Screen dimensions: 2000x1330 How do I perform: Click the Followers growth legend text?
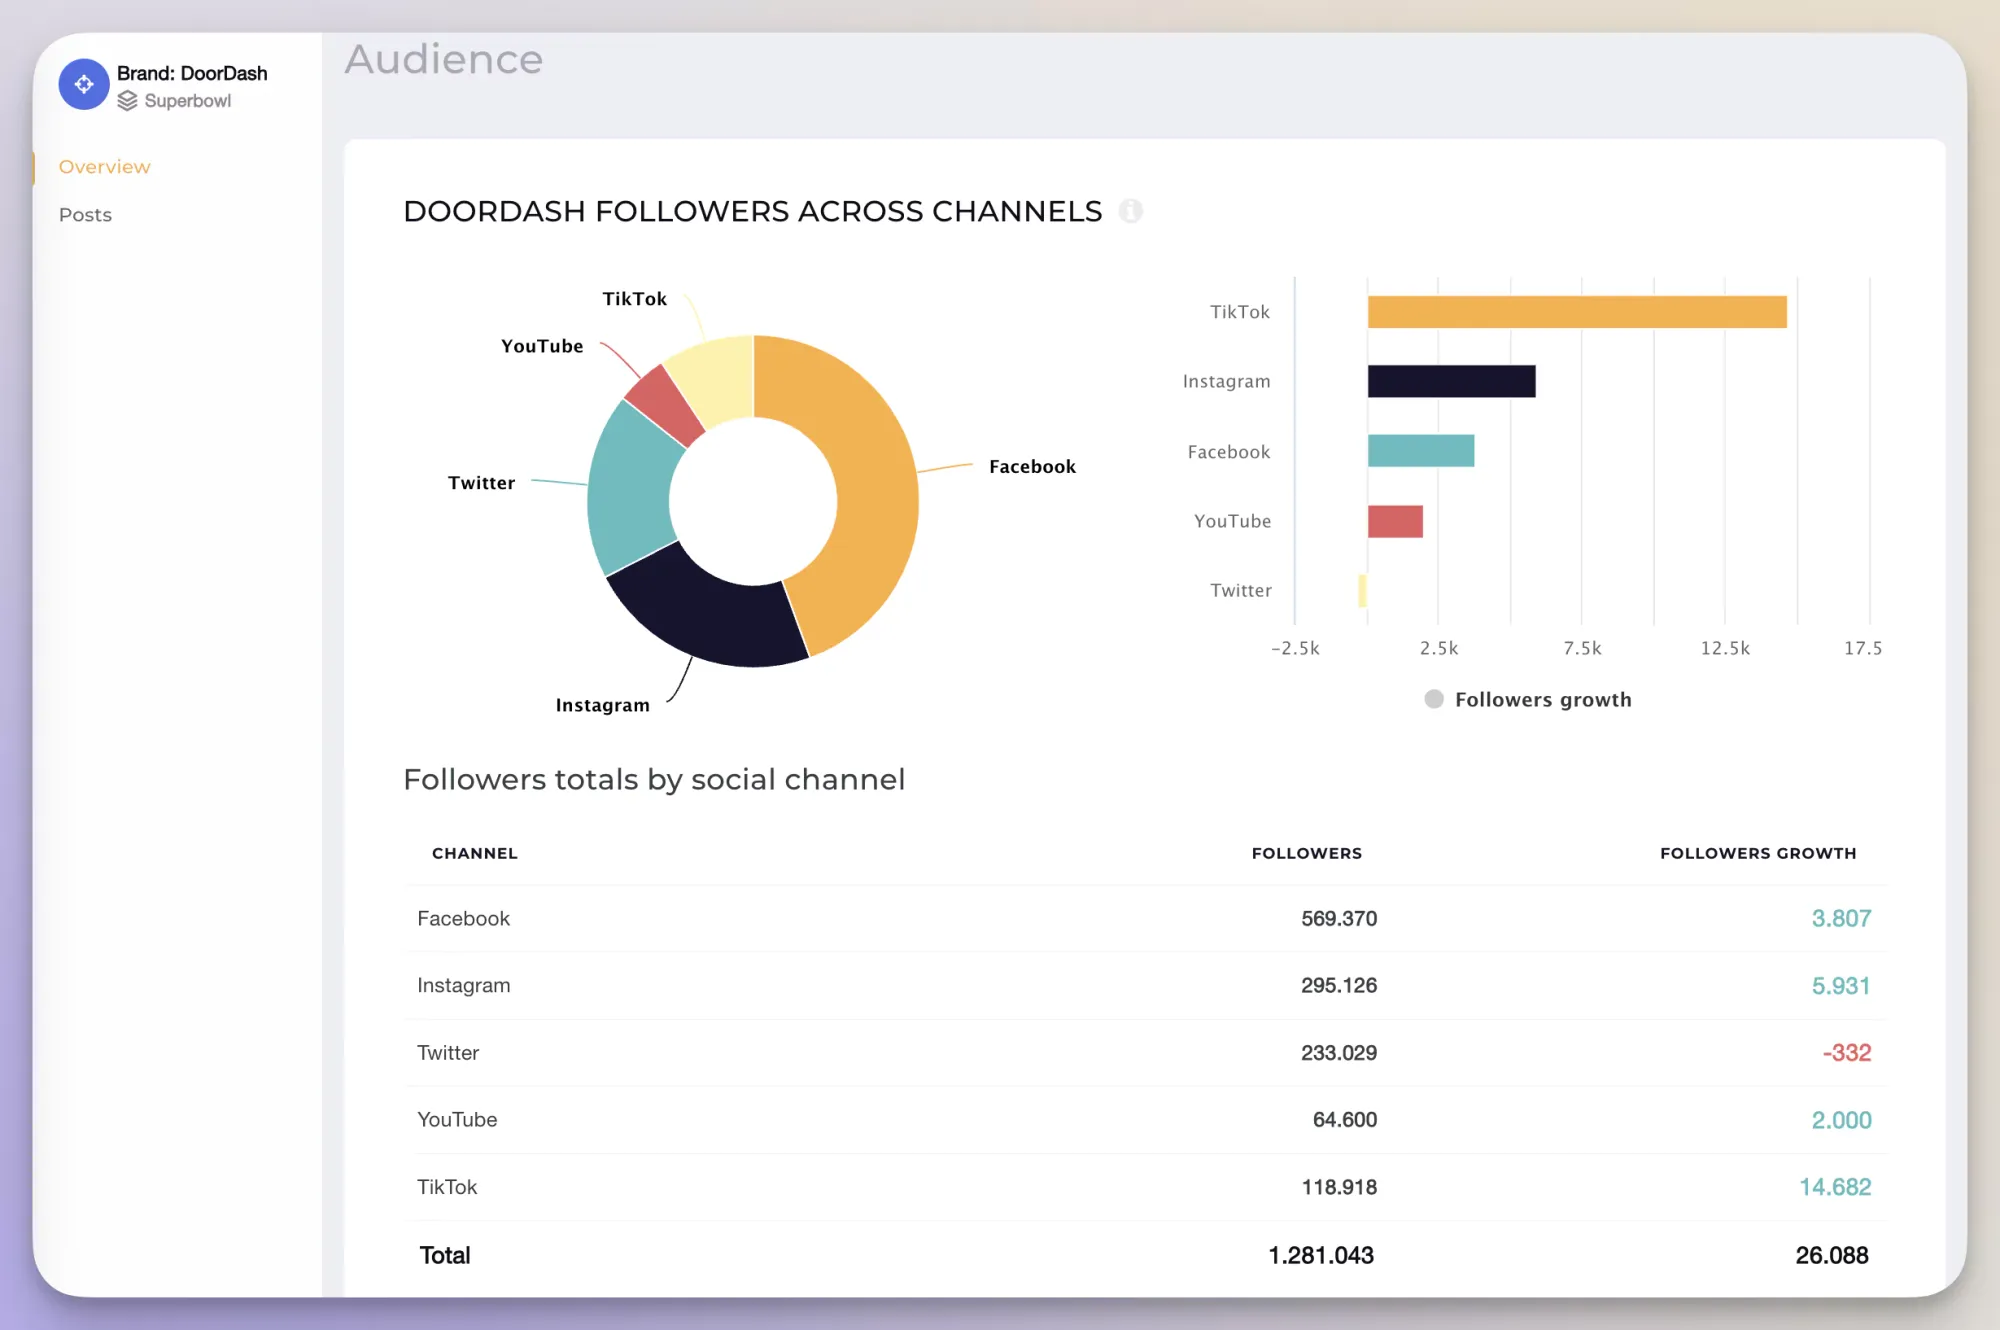click(1543, 699)
